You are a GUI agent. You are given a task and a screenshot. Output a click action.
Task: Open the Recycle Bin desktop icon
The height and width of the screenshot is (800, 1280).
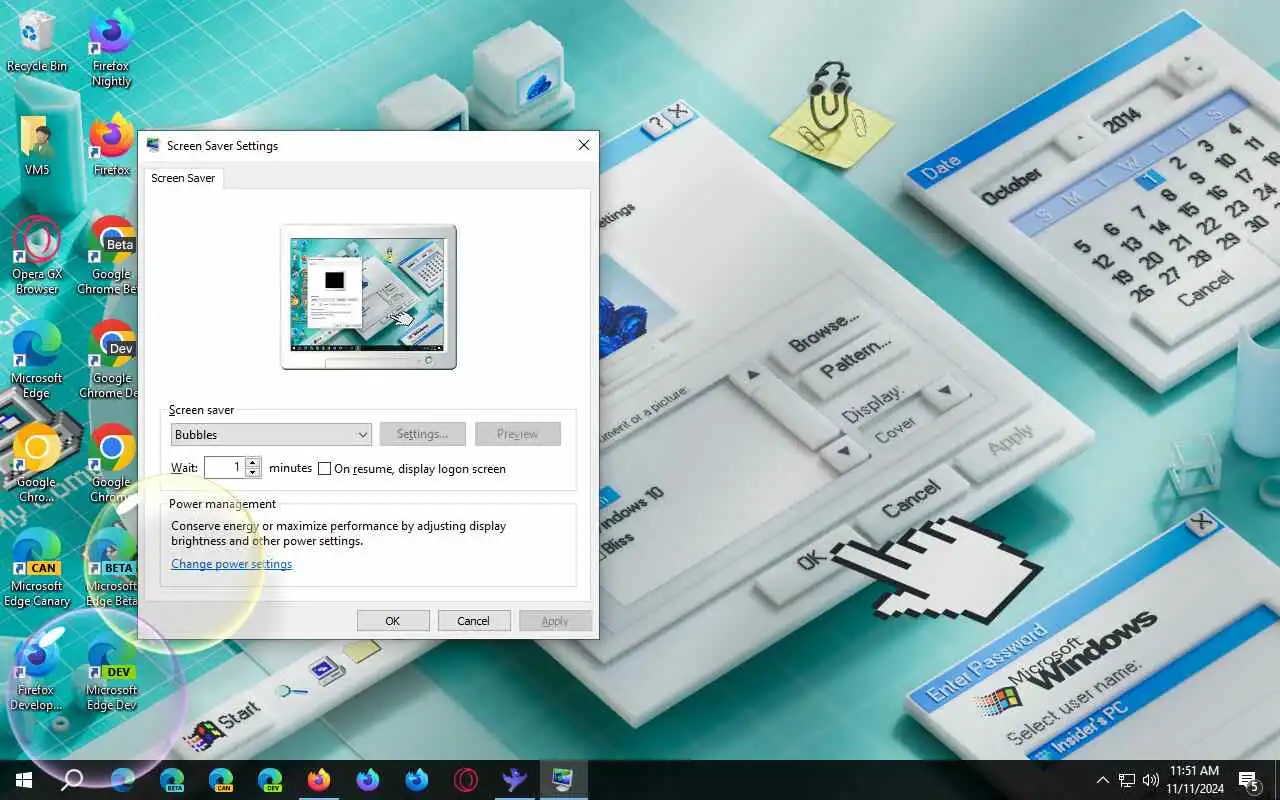(37, 42)
